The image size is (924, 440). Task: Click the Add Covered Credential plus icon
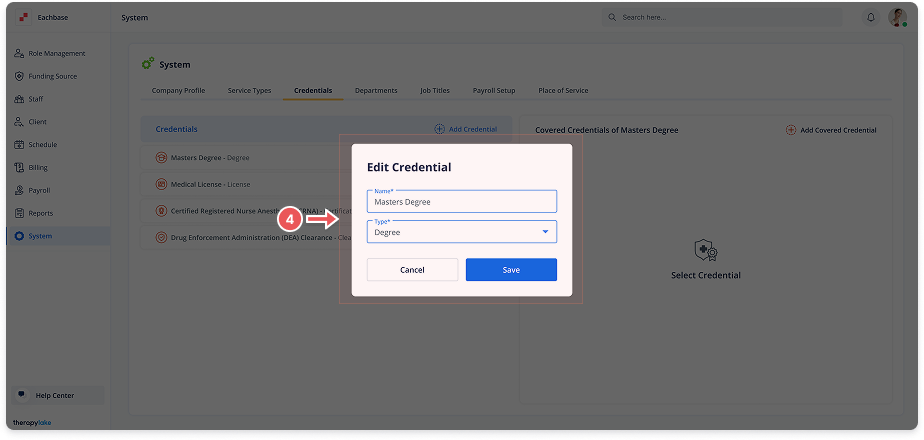[791, 130]
